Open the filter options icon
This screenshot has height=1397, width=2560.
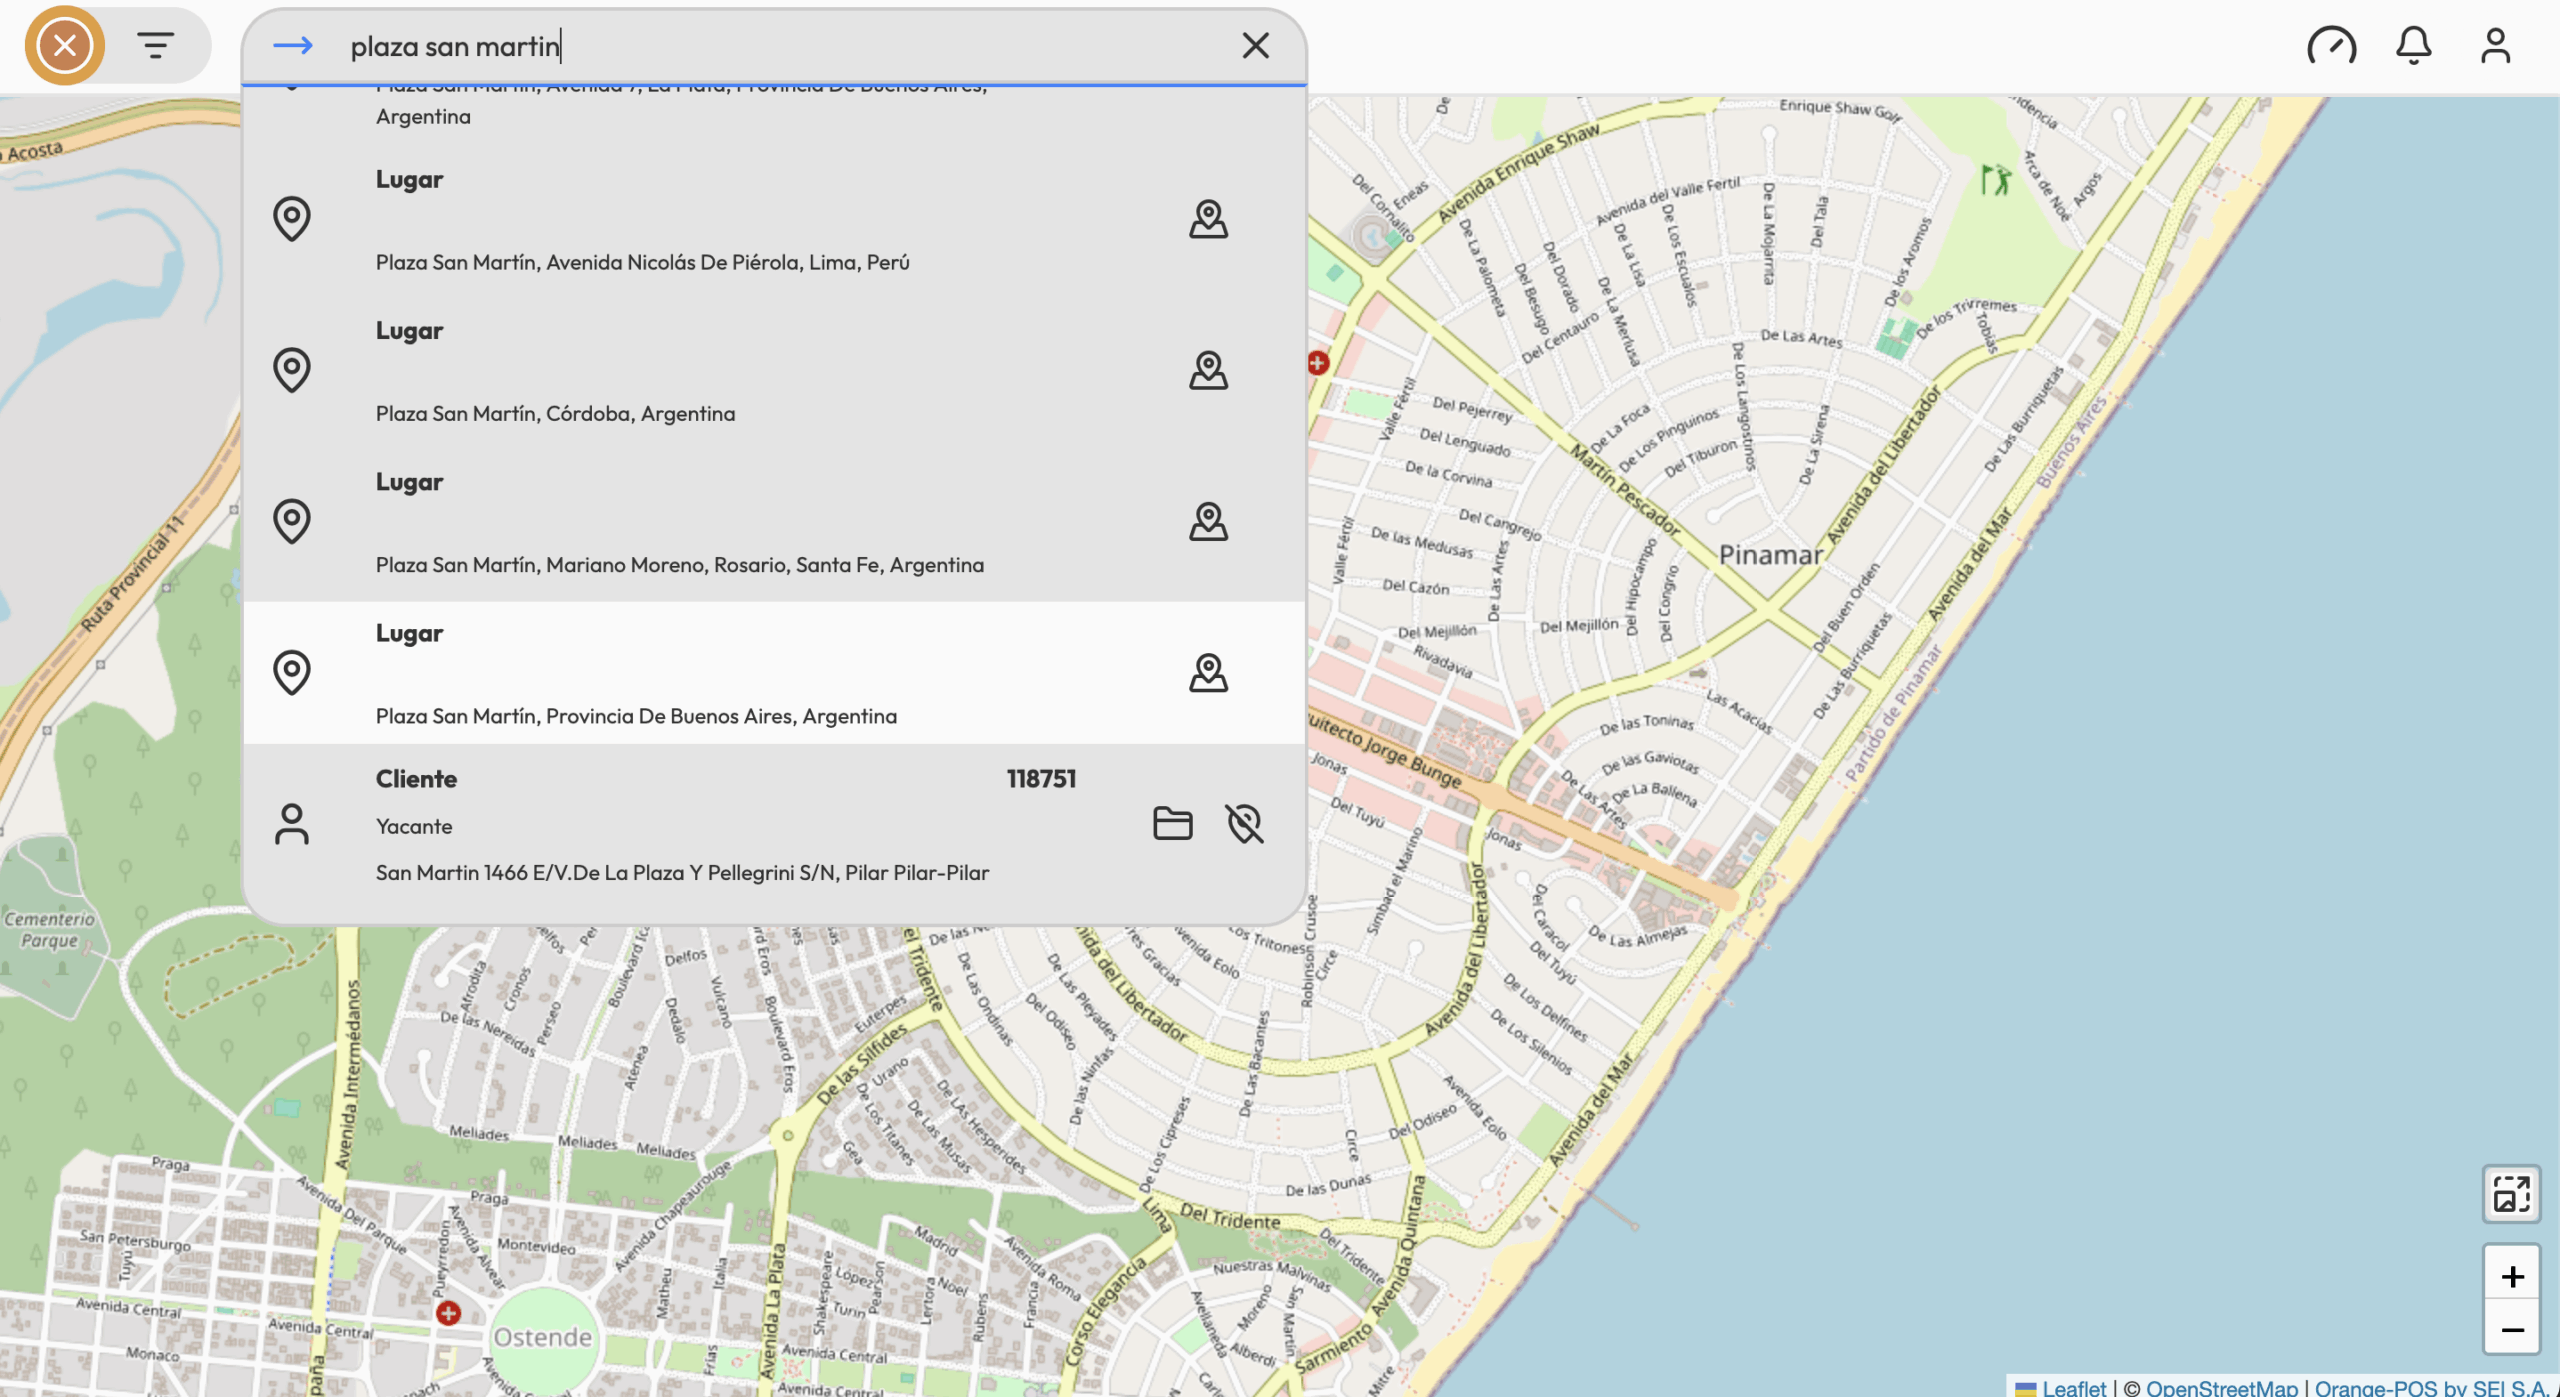point(155,45)
